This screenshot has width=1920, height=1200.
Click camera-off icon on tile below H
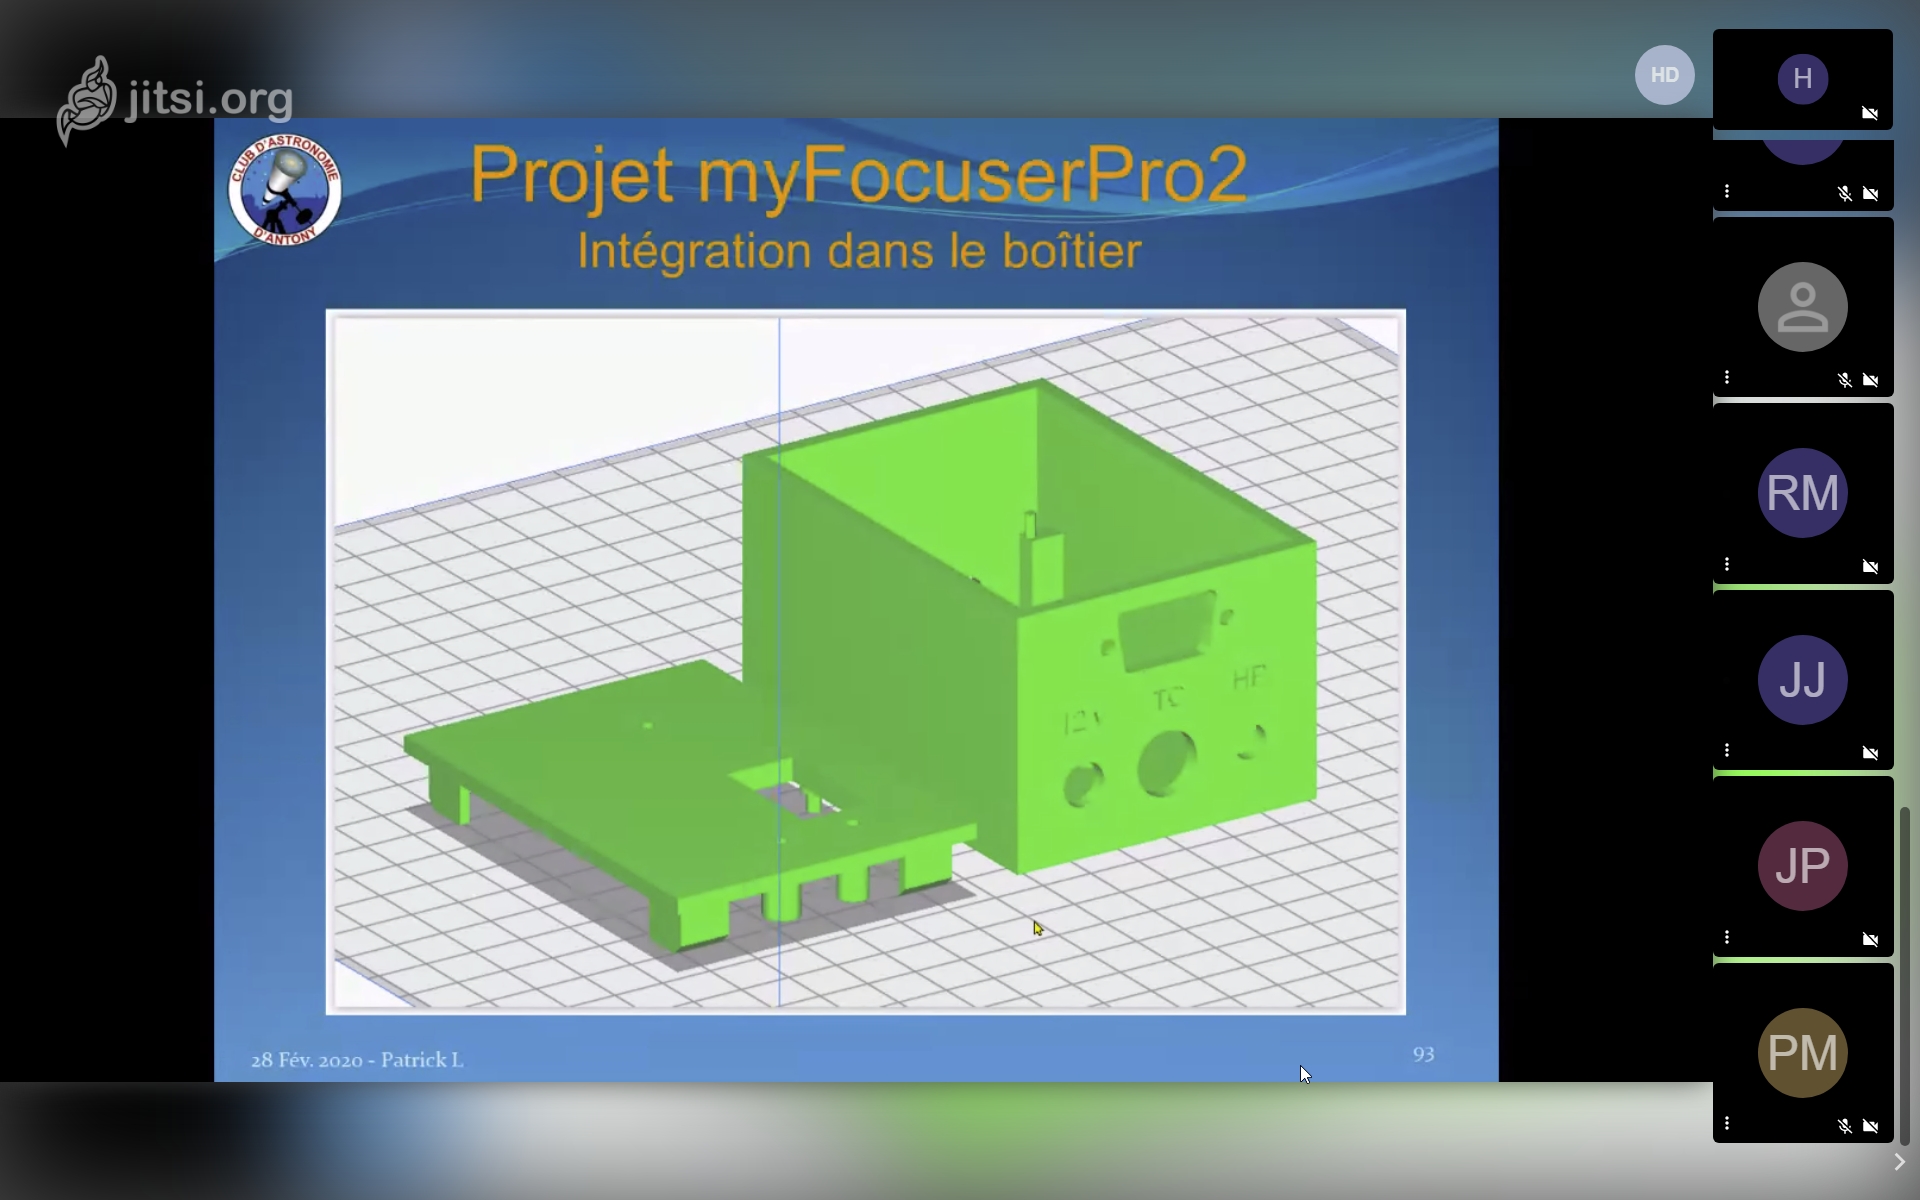click(x=1870, y=194)
